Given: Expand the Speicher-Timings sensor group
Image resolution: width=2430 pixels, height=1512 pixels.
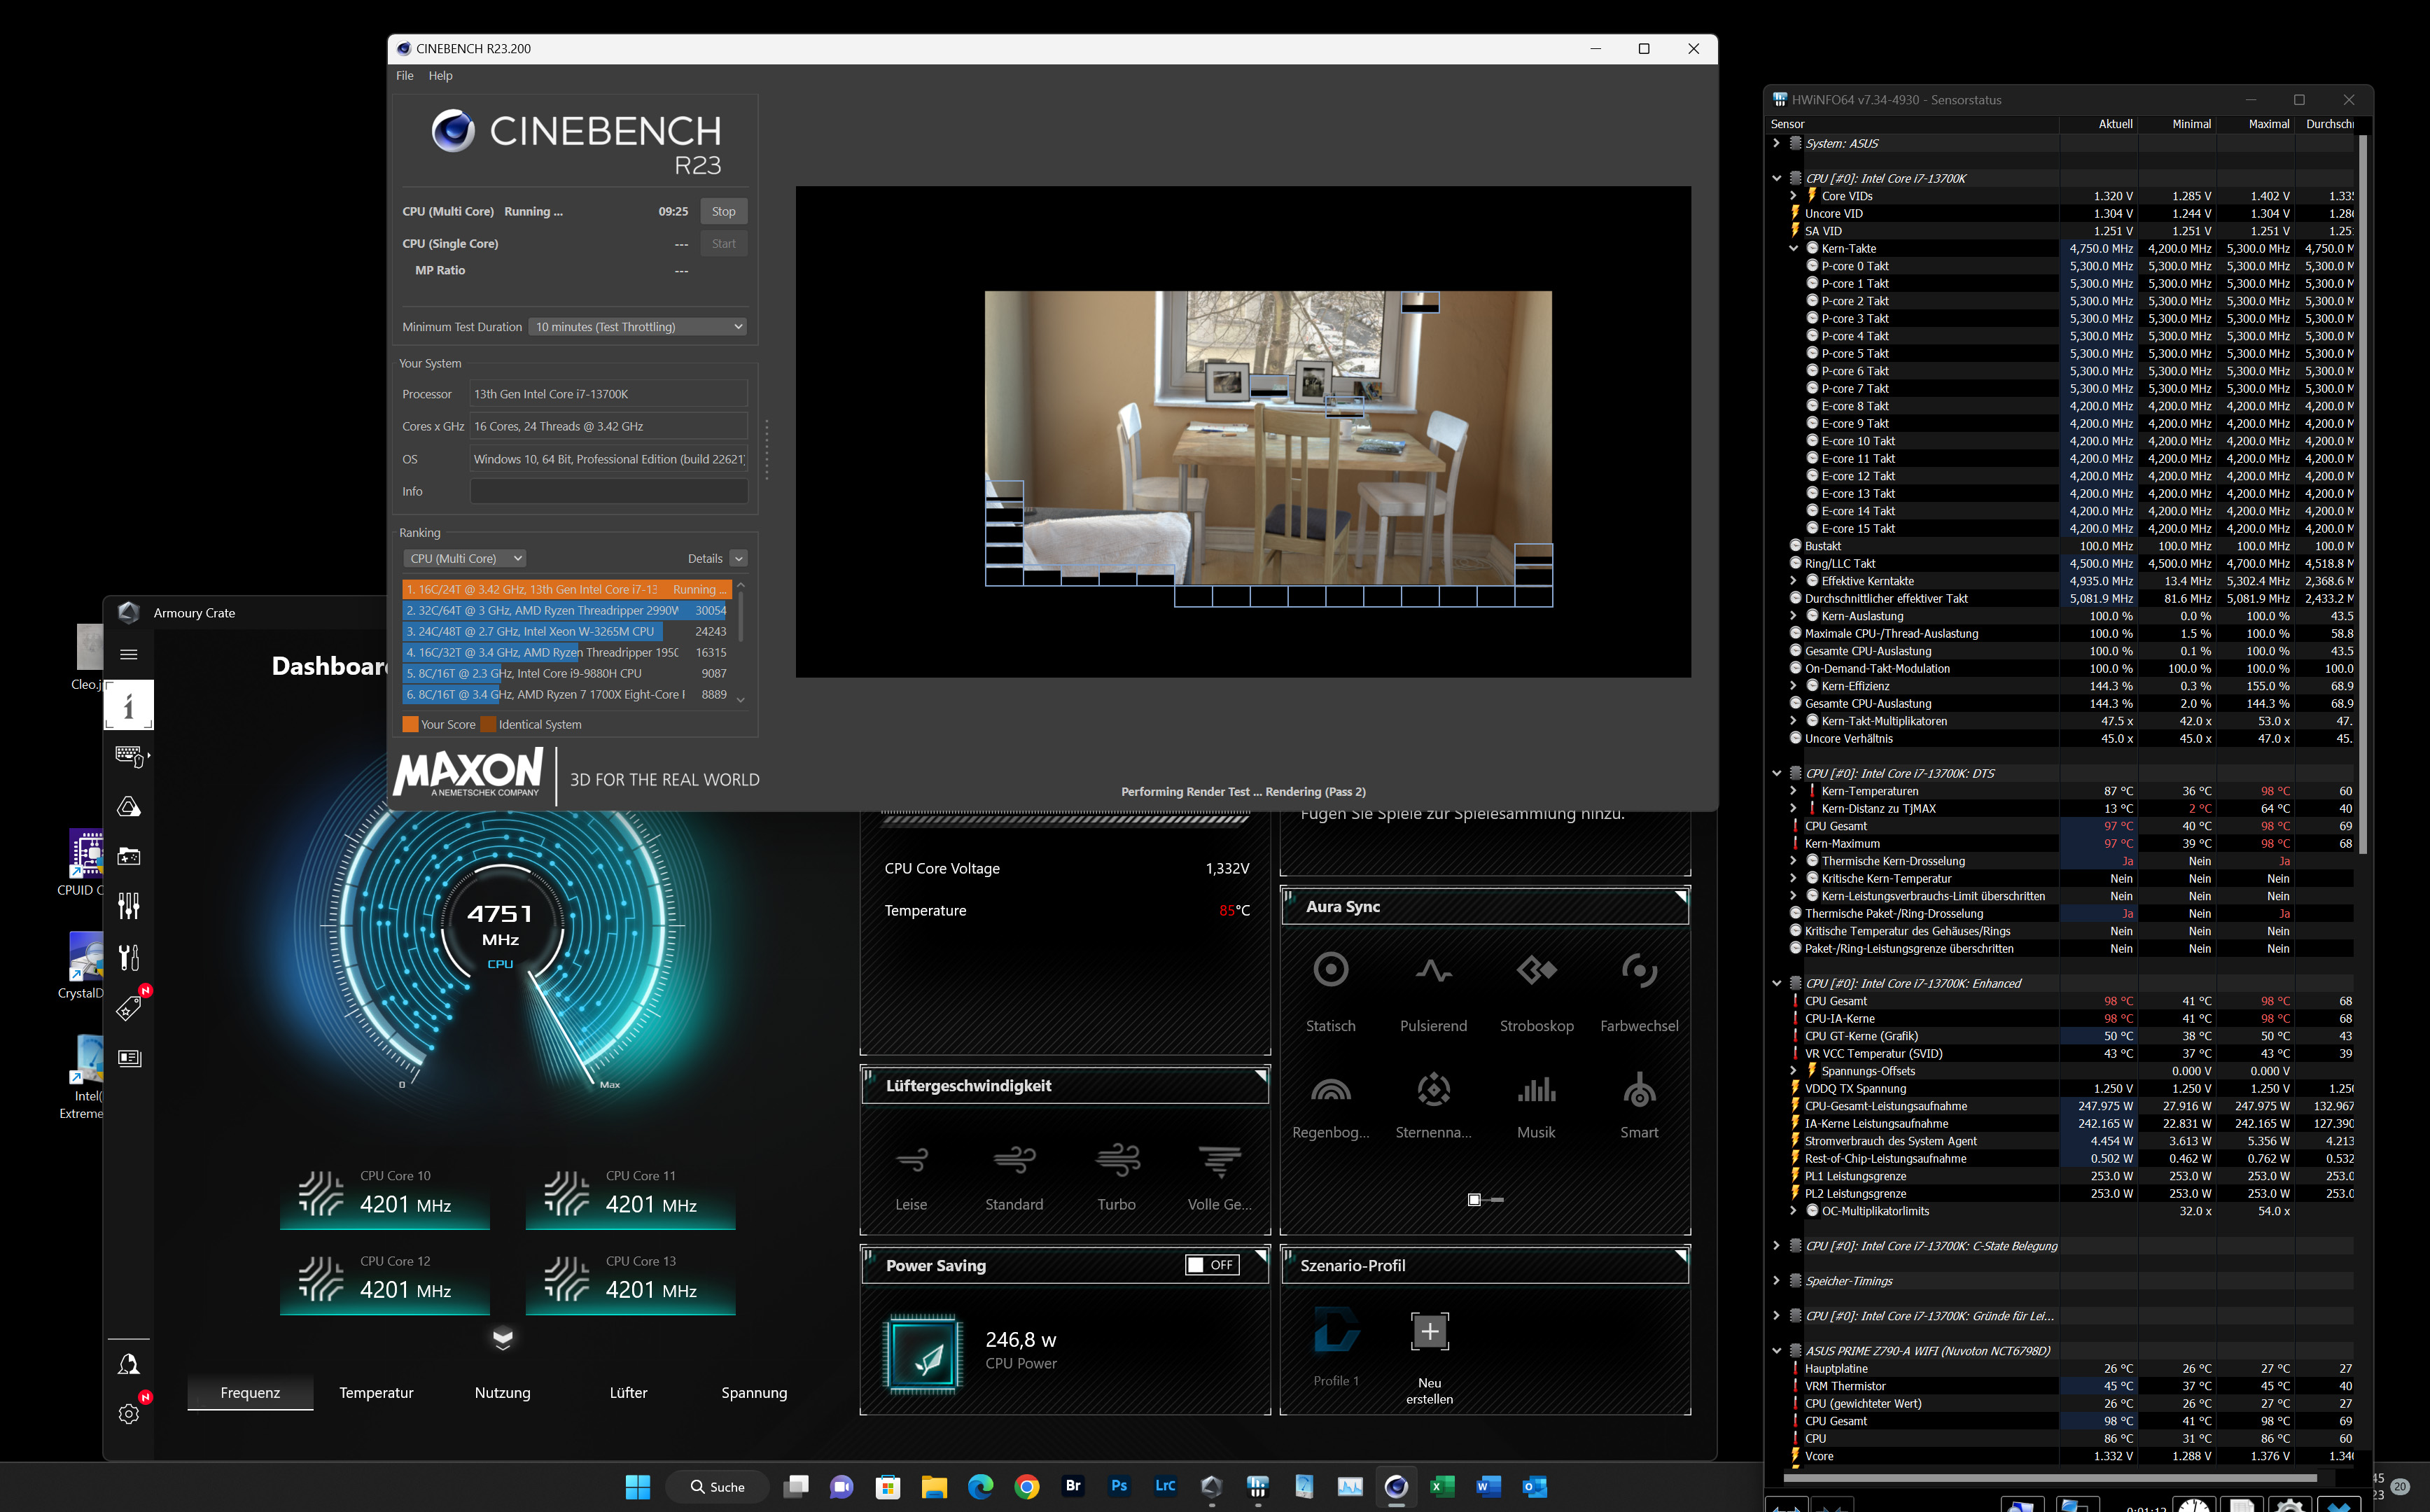Looking at the screenshot, I should (1776, 1281).
